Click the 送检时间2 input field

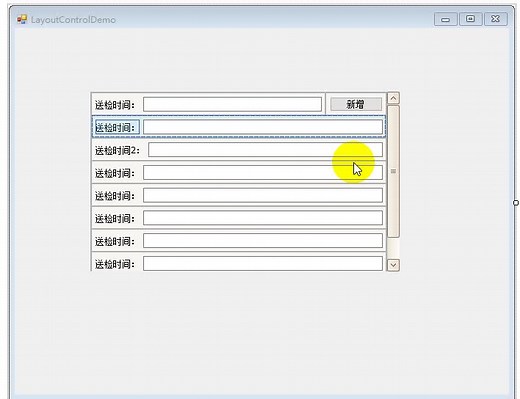point(265,150)
